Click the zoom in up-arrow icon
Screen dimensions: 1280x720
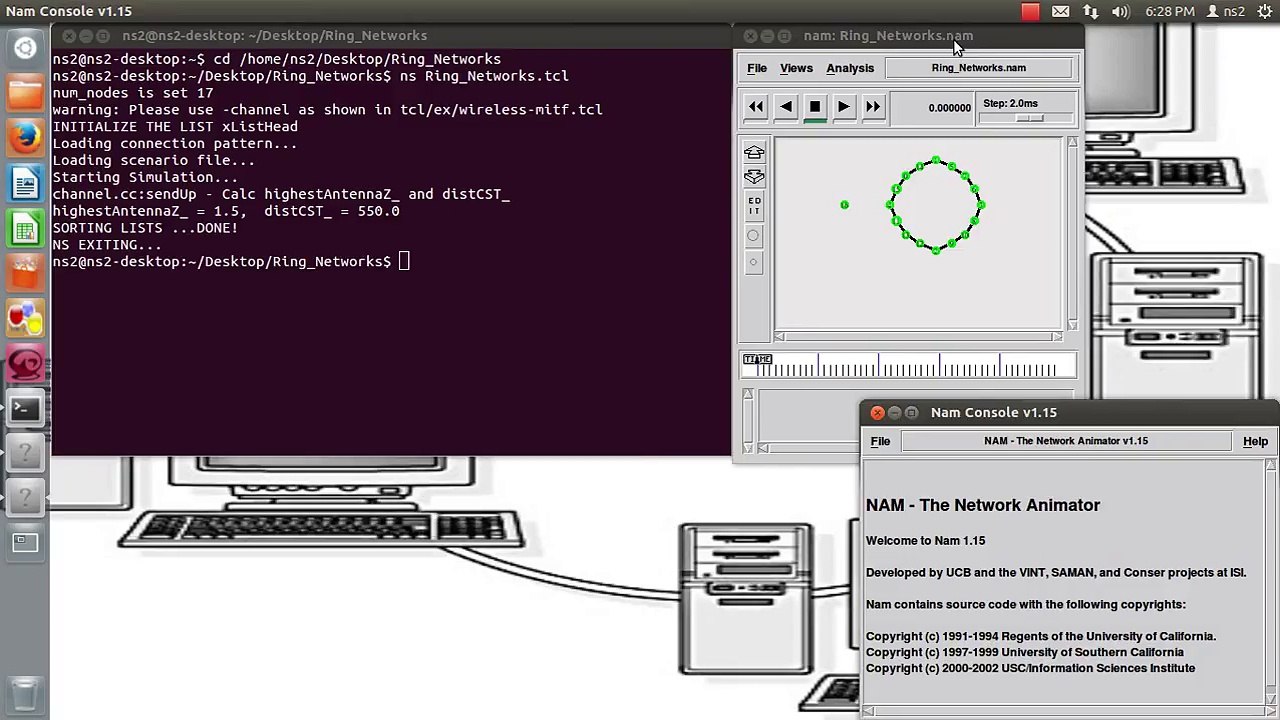(x=754, y=153)
